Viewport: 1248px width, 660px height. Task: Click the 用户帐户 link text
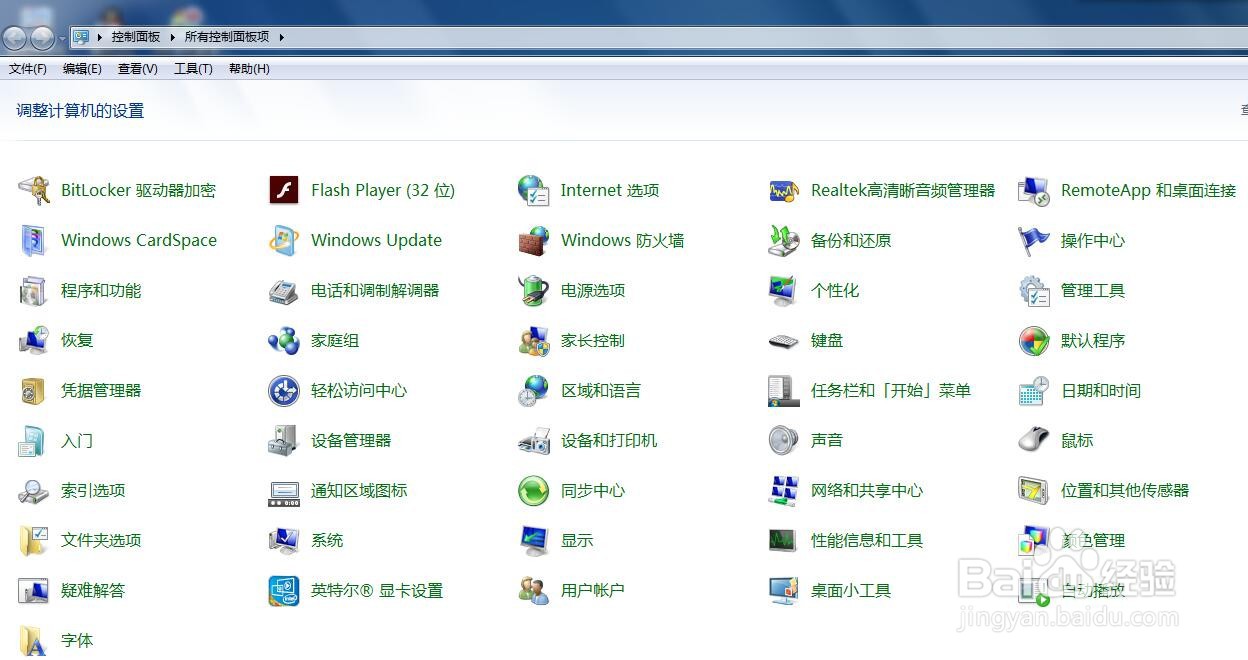click(x=593, y=590)
